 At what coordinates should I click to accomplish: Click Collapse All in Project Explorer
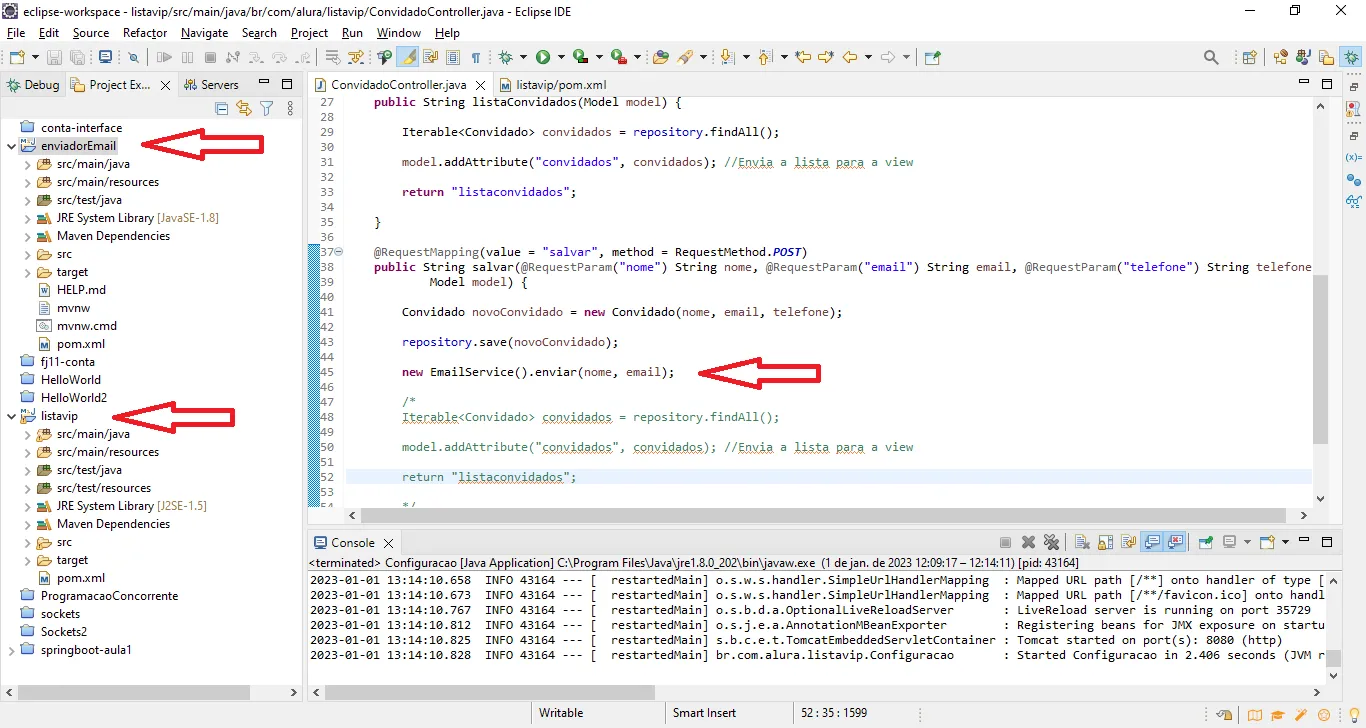tap(222, 108)
